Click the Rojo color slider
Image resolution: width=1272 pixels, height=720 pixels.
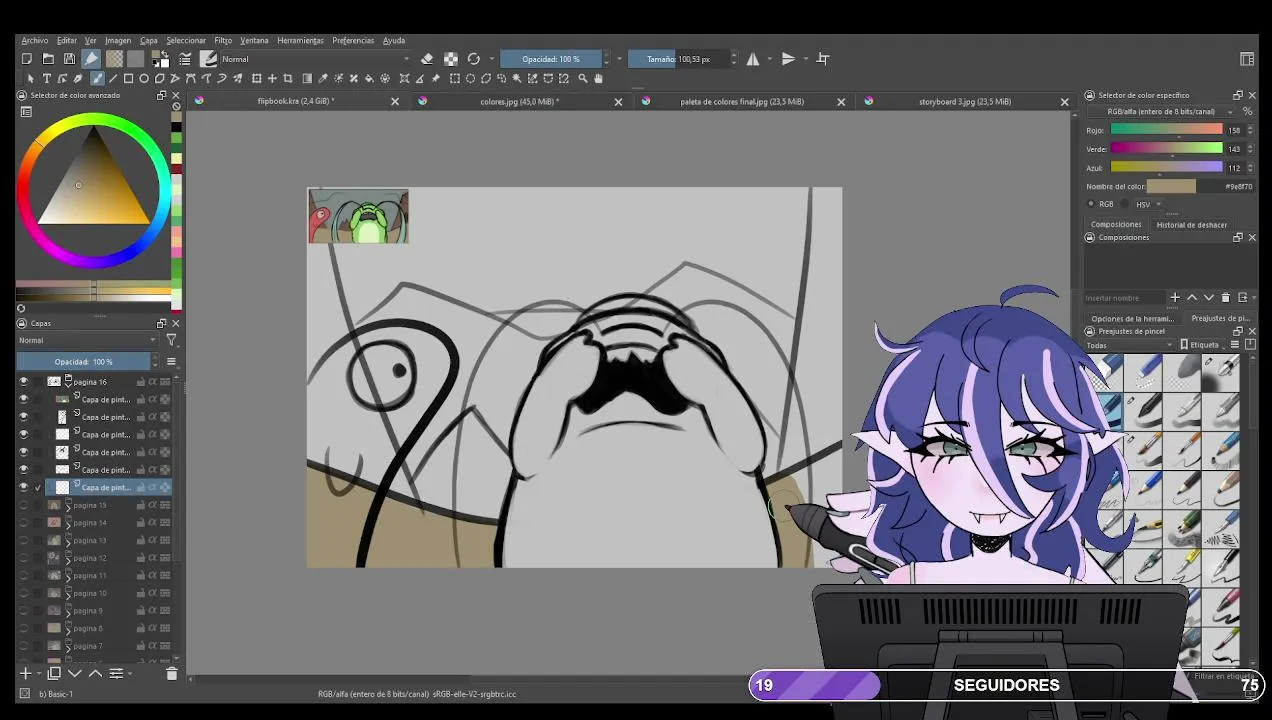(1166, 130)
